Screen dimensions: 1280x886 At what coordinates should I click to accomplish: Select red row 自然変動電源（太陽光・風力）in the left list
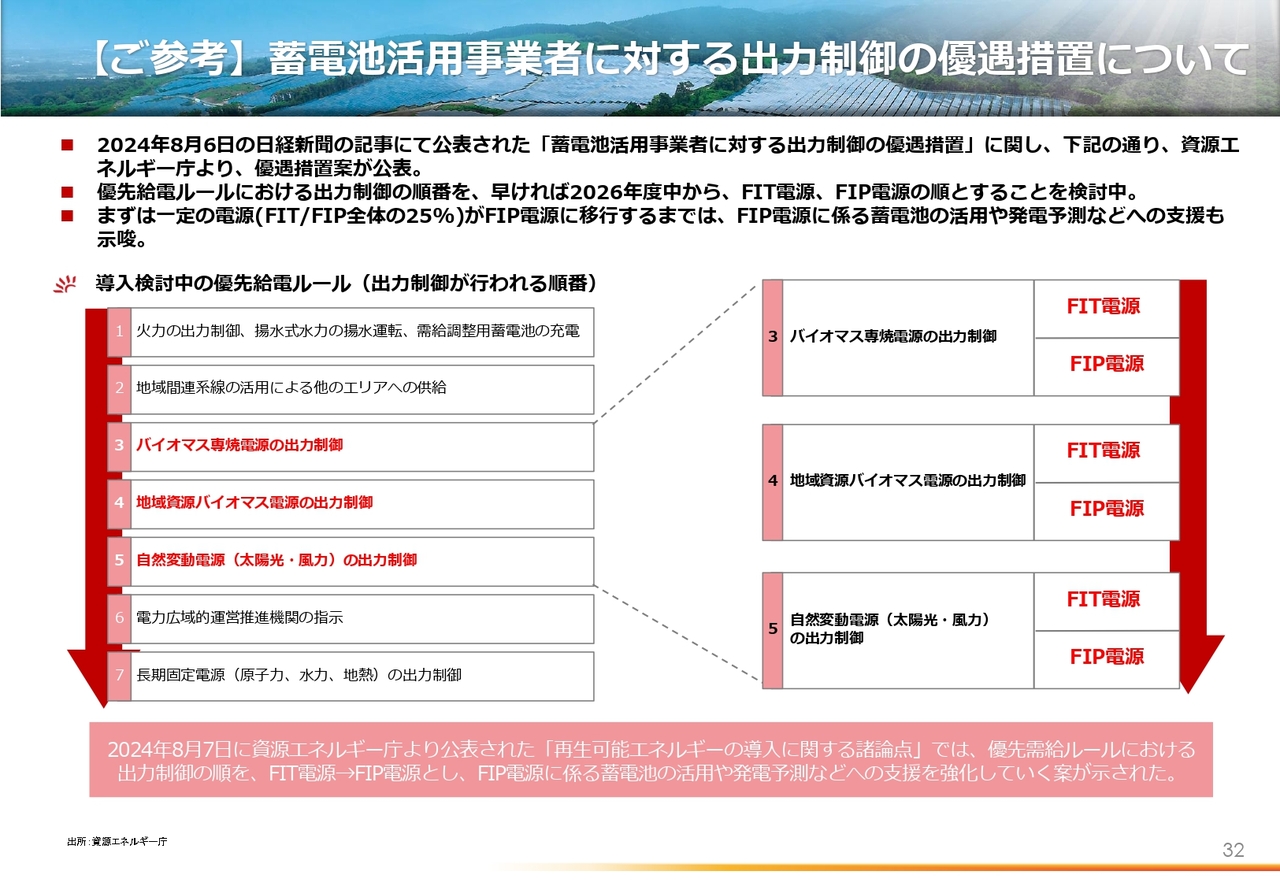pyautogui.click(x=351, y=561)
